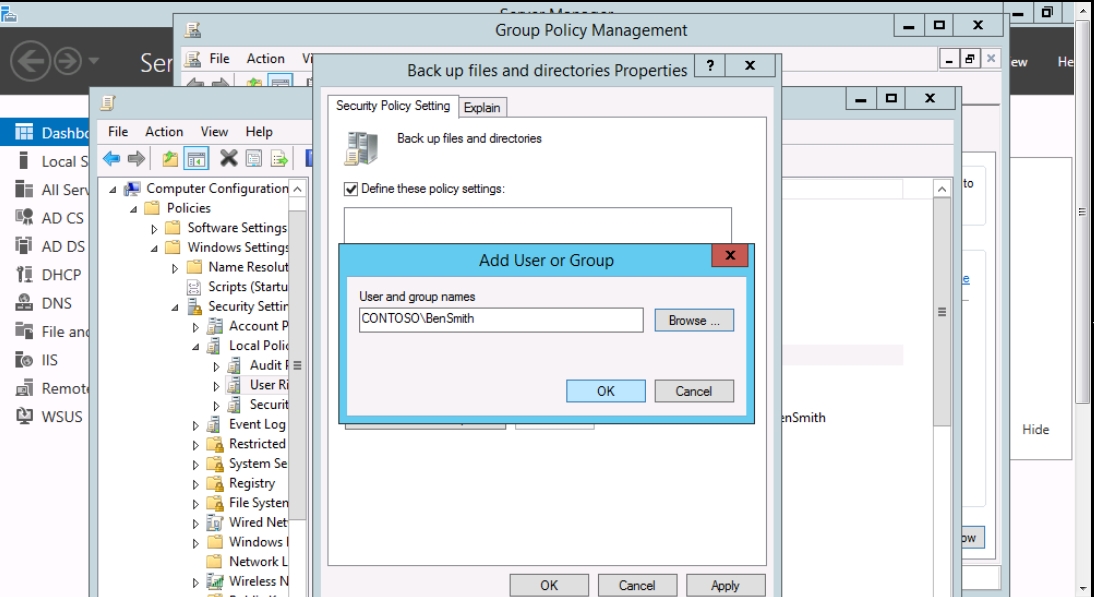Viewport: 1094px width, 597px height.
Task: Click the Delete X icon in toolbar
Action: tap(228, 158)
